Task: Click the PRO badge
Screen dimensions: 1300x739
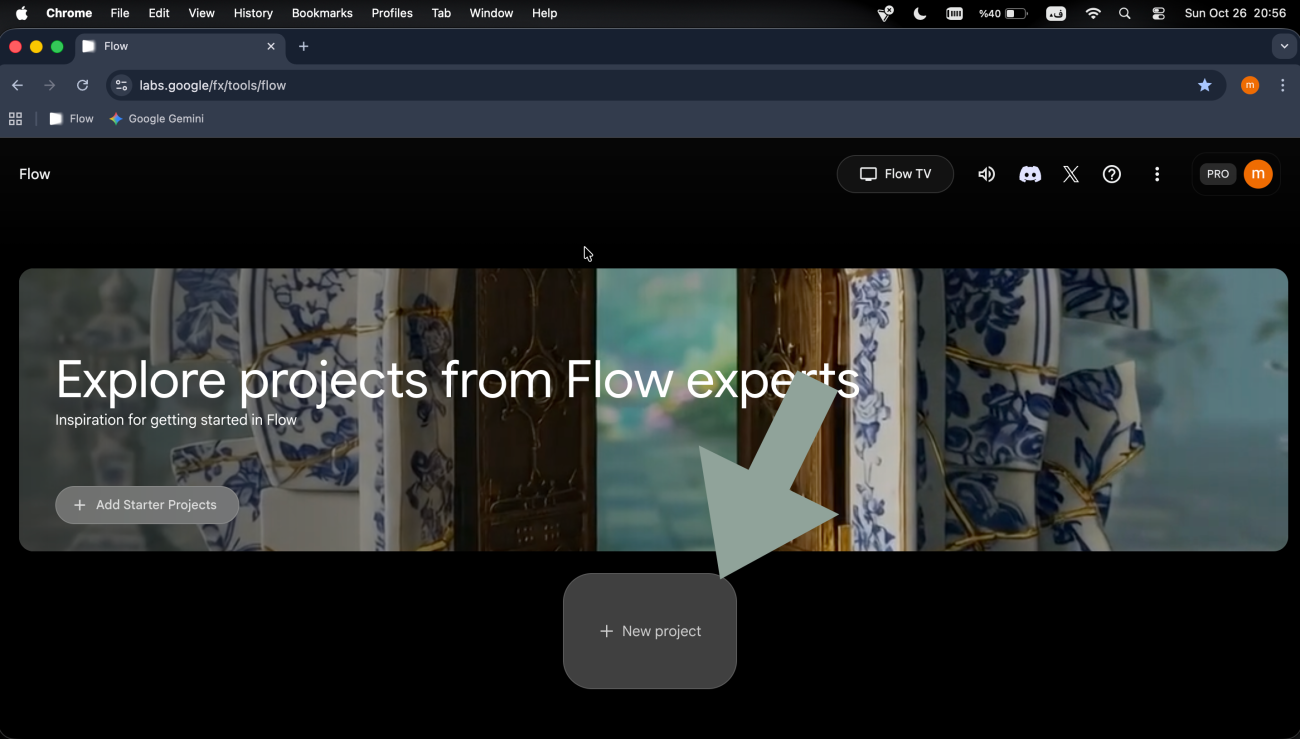Action: [x=1217, y=174]
